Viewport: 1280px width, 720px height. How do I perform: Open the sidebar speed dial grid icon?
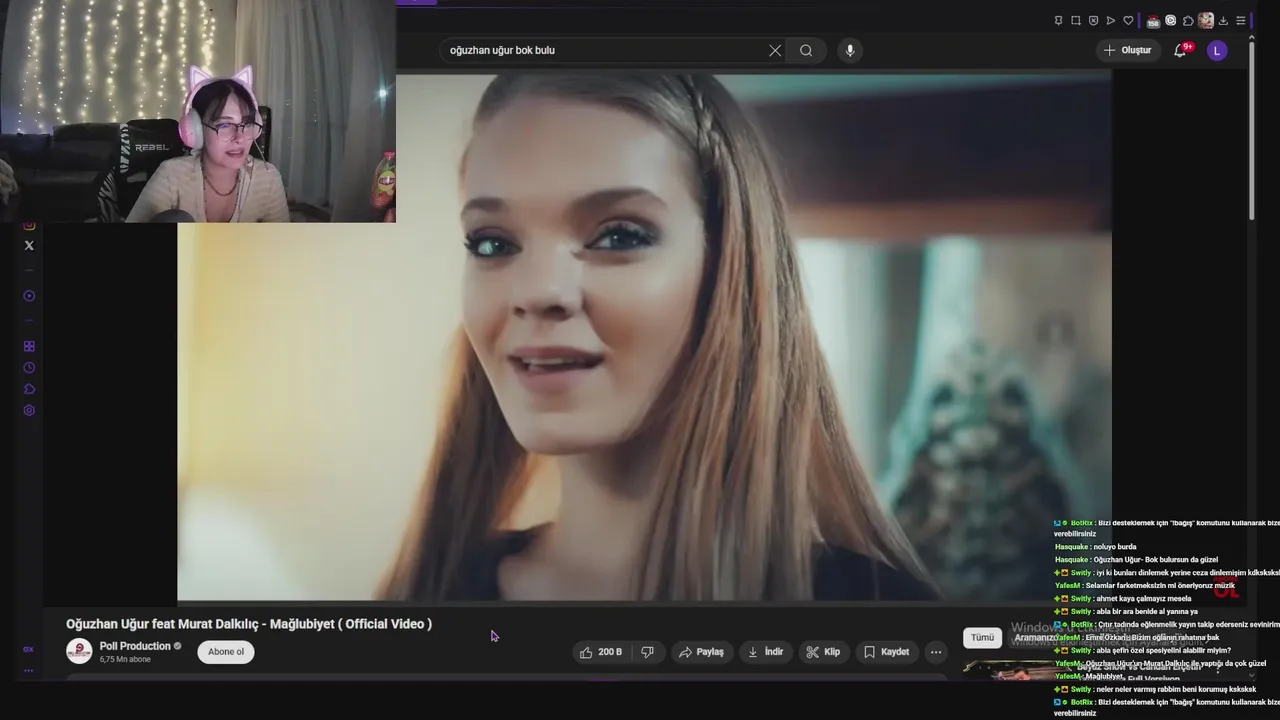pos(29,346)
